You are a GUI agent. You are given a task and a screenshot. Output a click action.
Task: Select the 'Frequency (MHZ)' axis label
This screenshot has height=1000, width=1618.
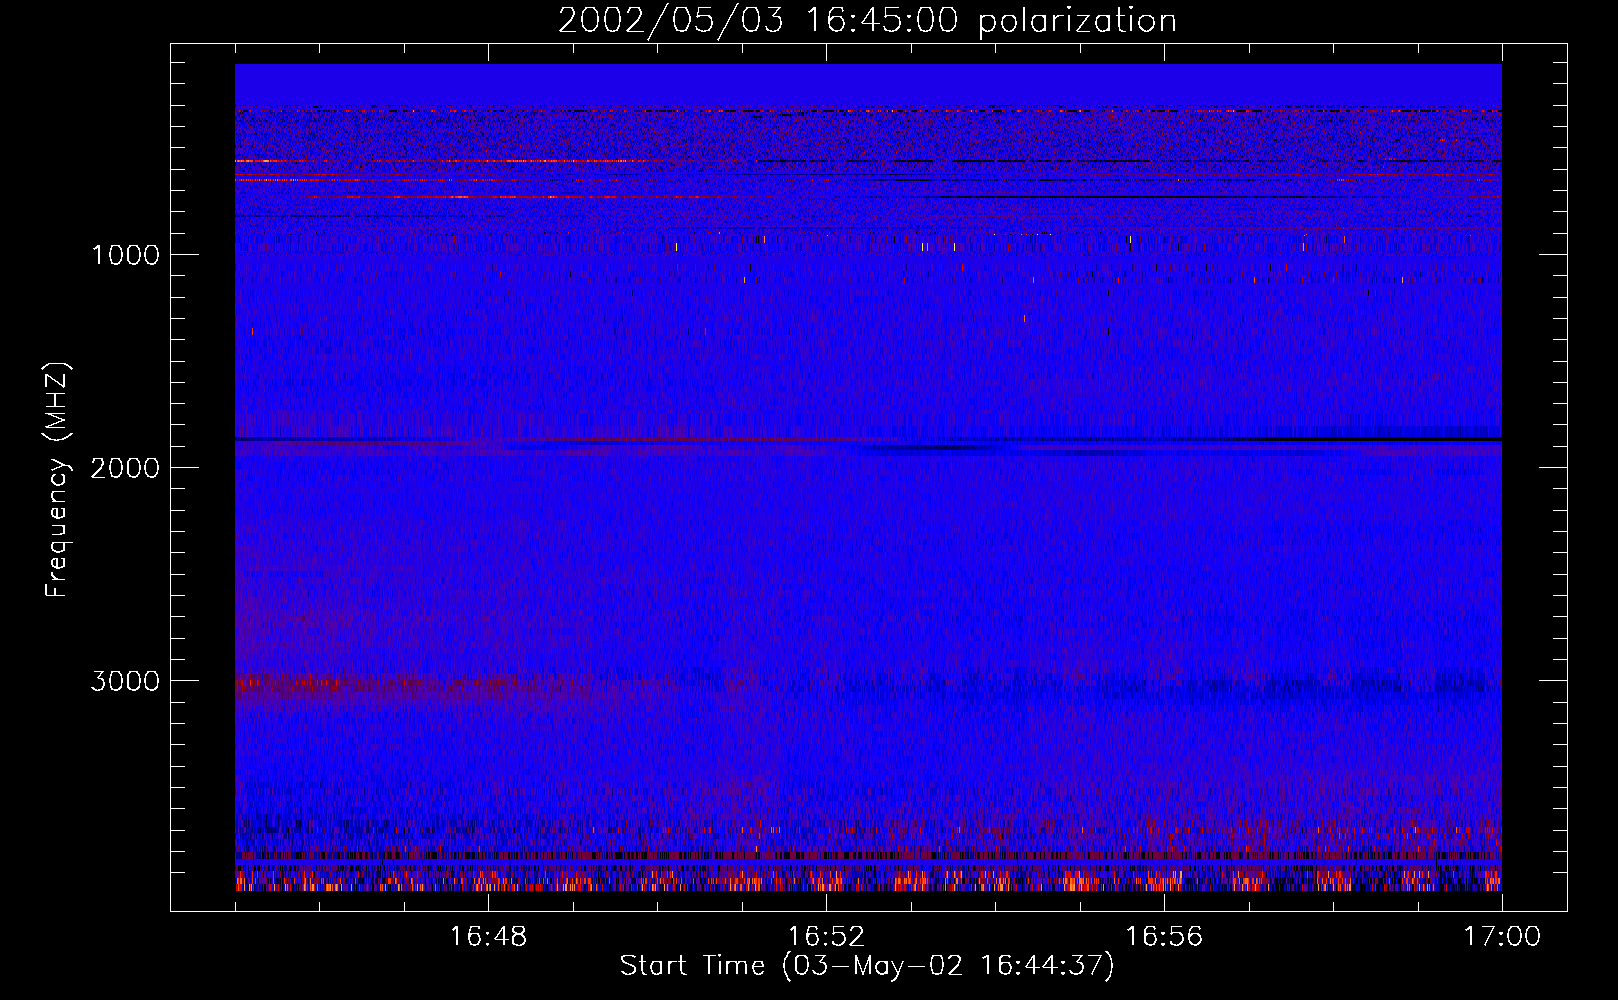(57, 480)
